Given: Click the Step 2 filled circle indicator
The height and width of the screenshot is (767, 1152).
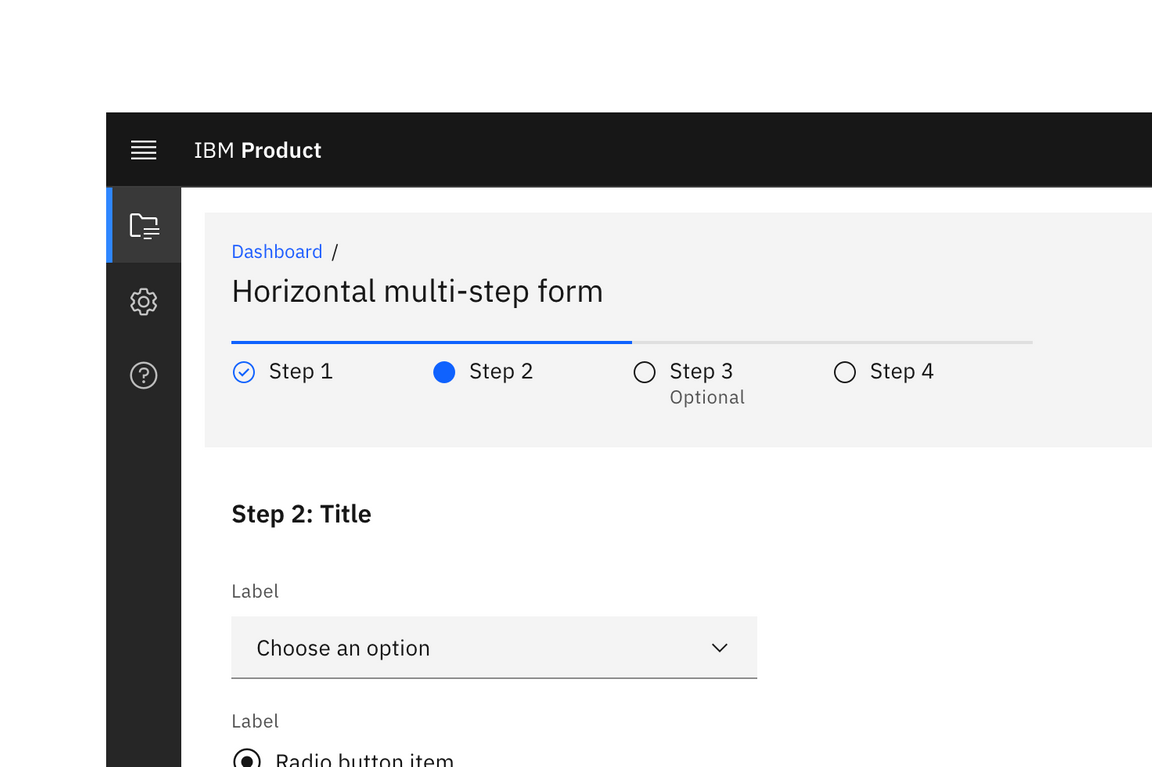Looking at the screenshot, I should pos(444,371).
